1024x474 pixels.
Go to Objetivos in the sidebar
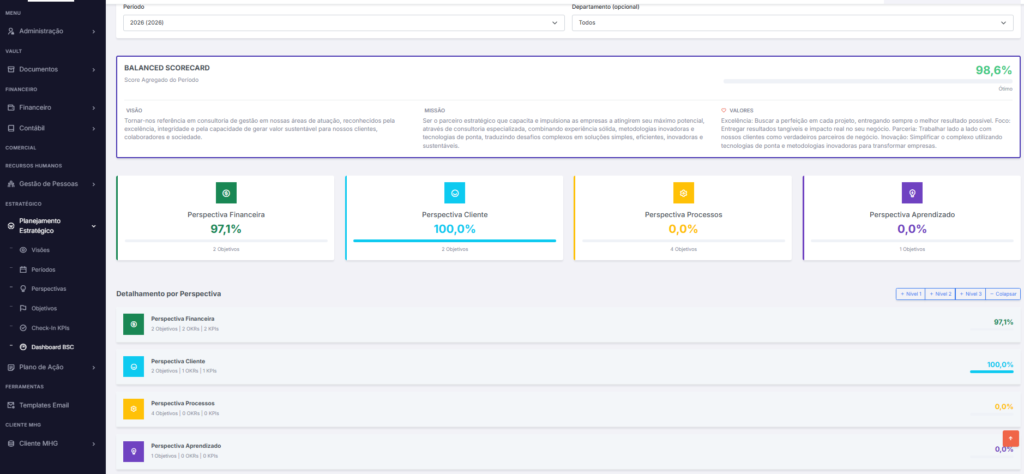click(44, 308)
